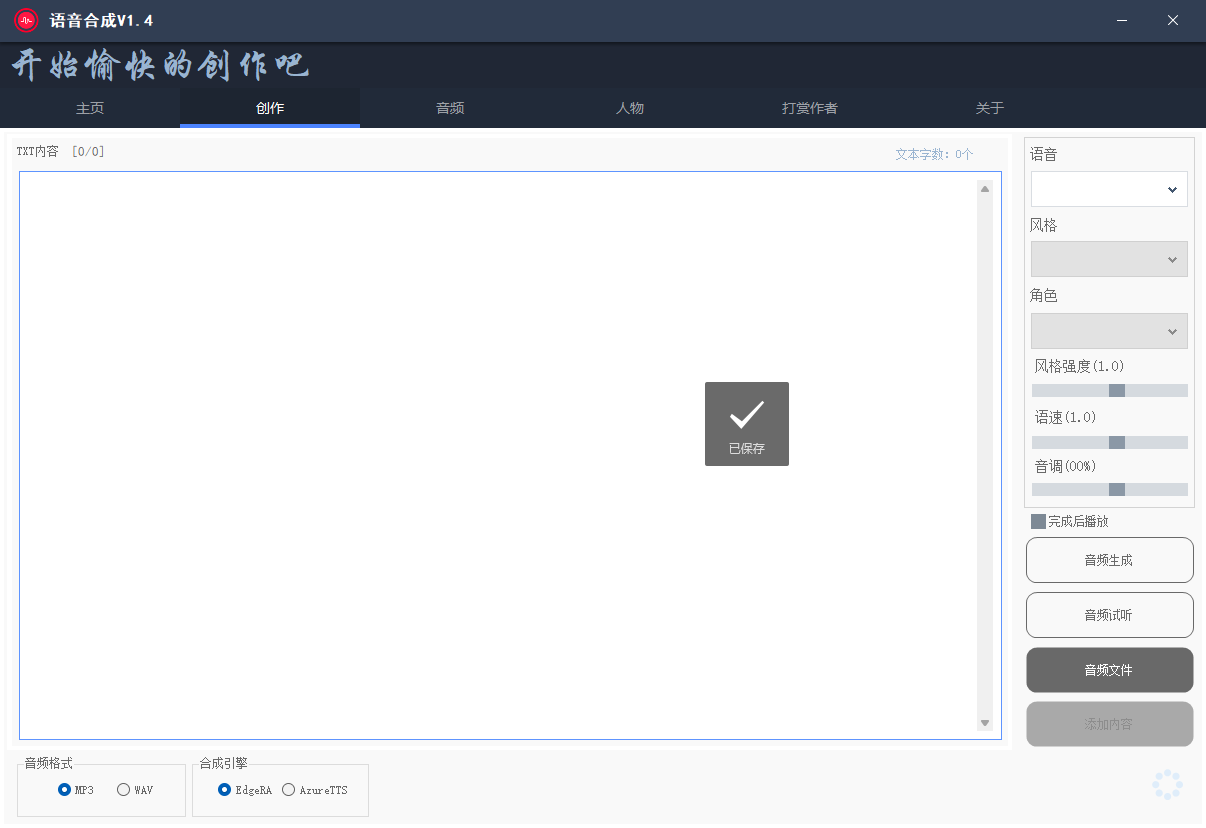
Task: Click the loading spinner icon
Action: [x=1167, y=785]
